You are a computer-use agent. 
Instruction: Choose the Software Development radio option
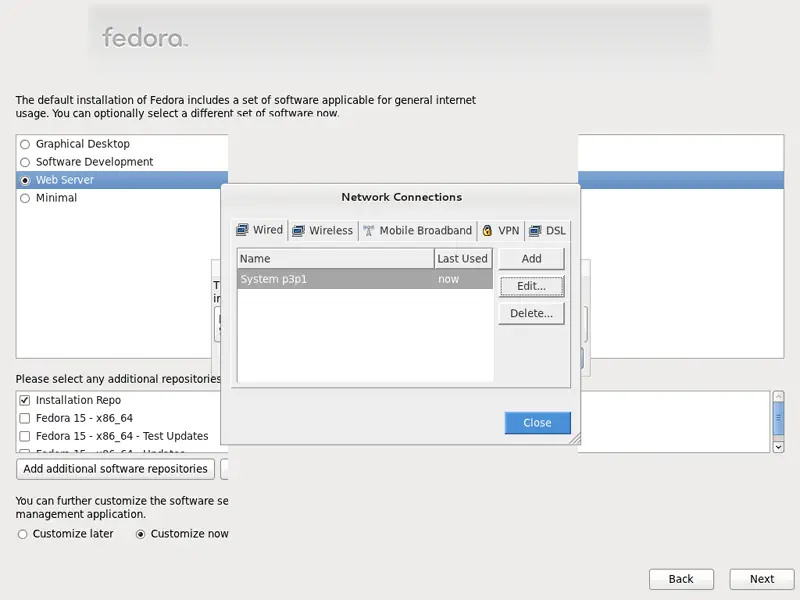pyautogui.click(x=25, y=162)
